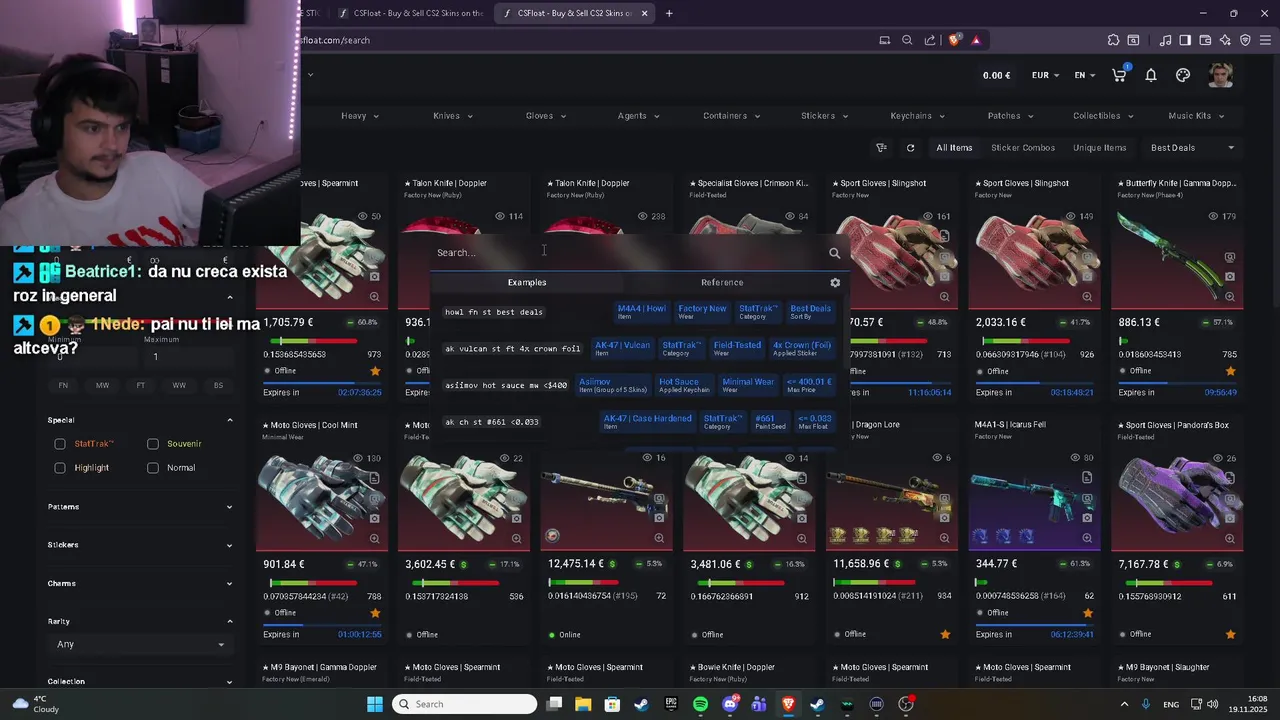Viewport: 1280px width, 720px height.
Task: Click the share page icon in address bar
Action: tap(930, 40)
